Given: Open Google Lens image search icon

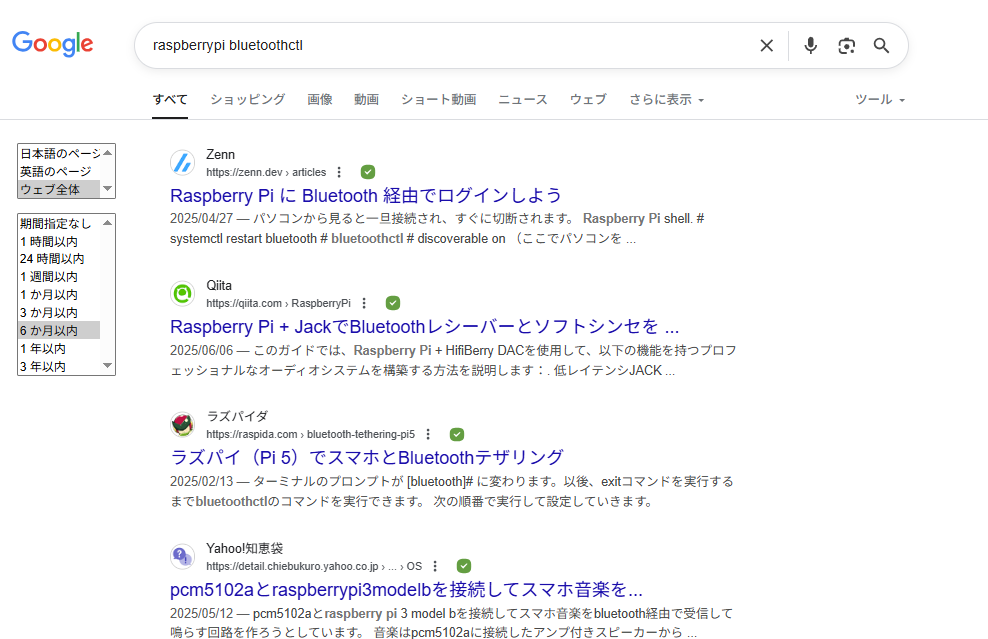Looking at the screenshot, I should pos(846,45).
